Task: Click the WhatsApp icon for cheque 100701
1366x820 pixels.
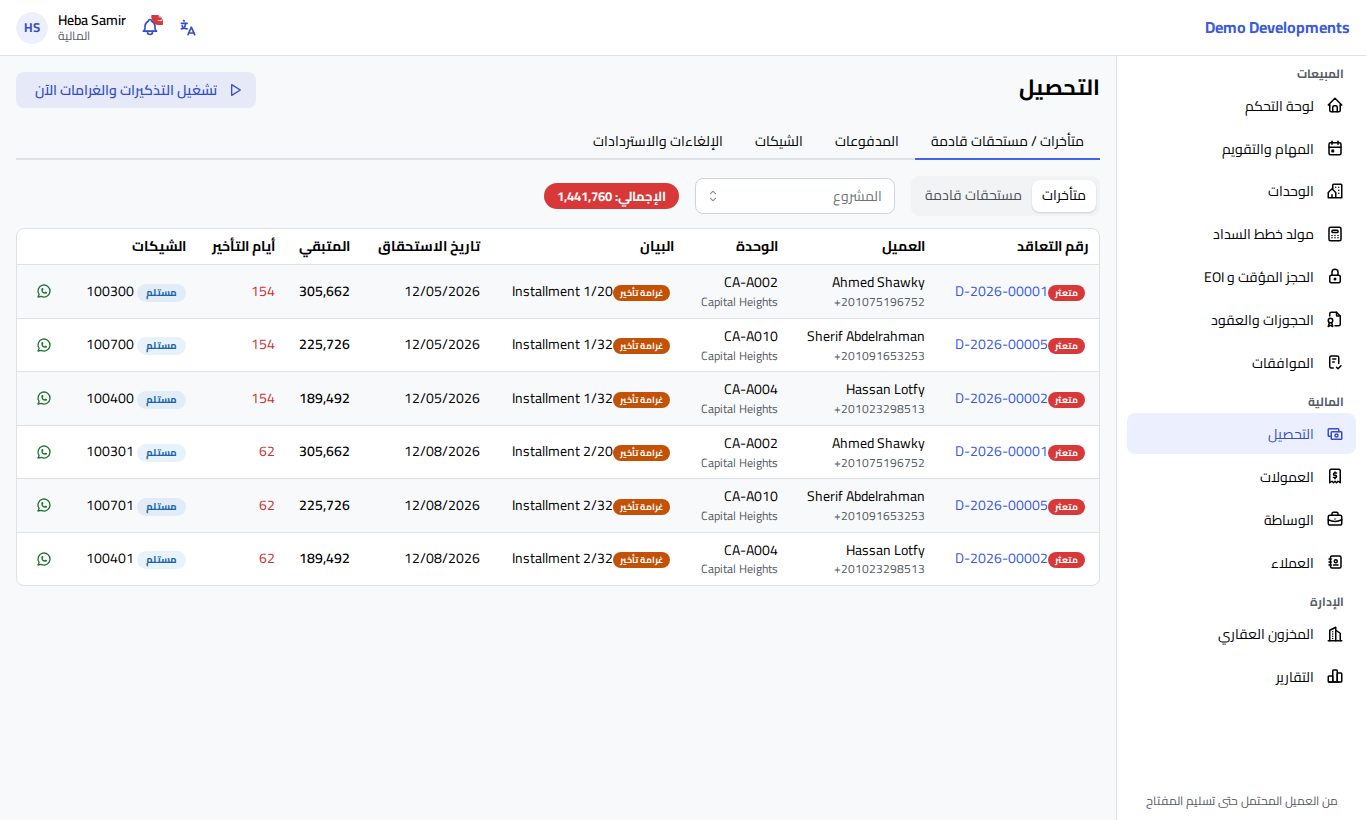Action: pyautogui.click(x=43, y=505)
